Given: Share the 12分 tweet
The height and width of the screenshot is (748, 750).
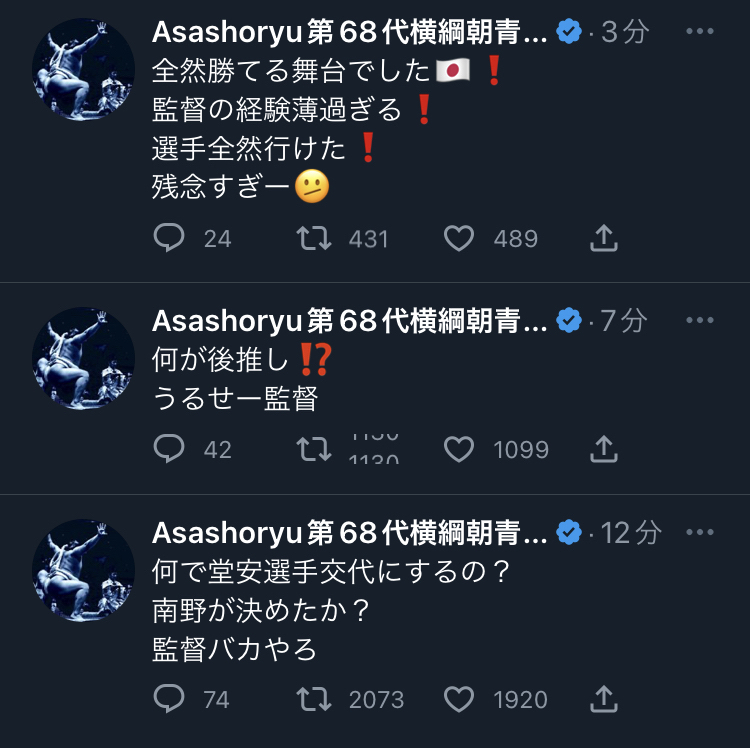Looking at the screenshot, I should tap(604, 699).
